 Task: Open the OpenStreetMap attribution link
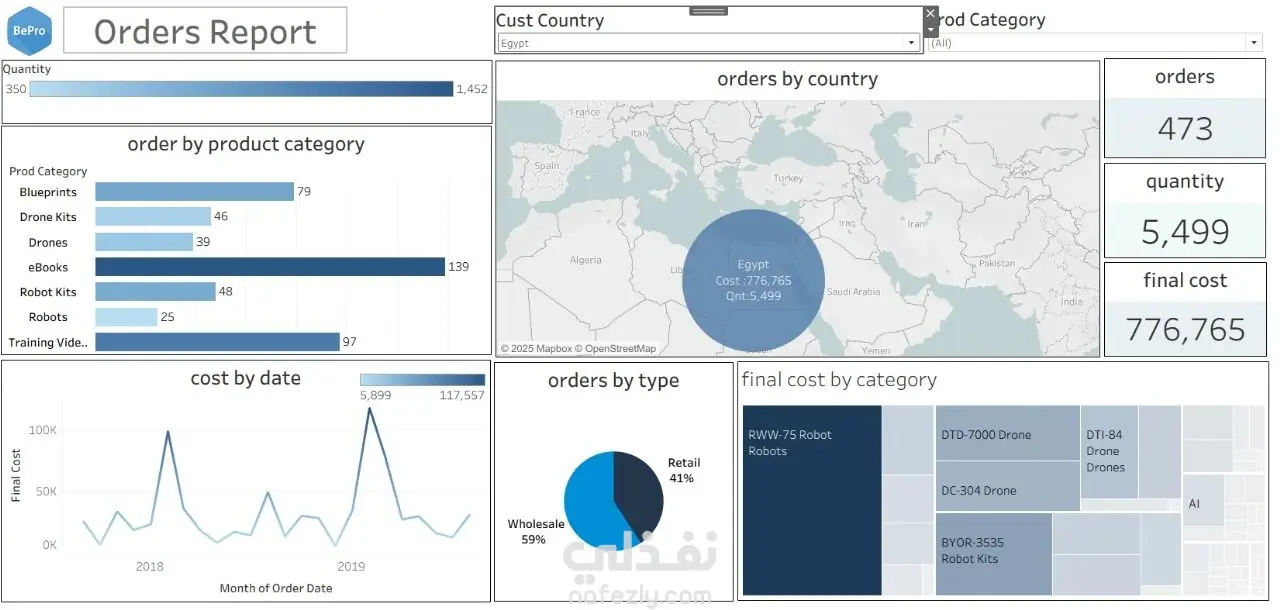(x=620, y=349)
